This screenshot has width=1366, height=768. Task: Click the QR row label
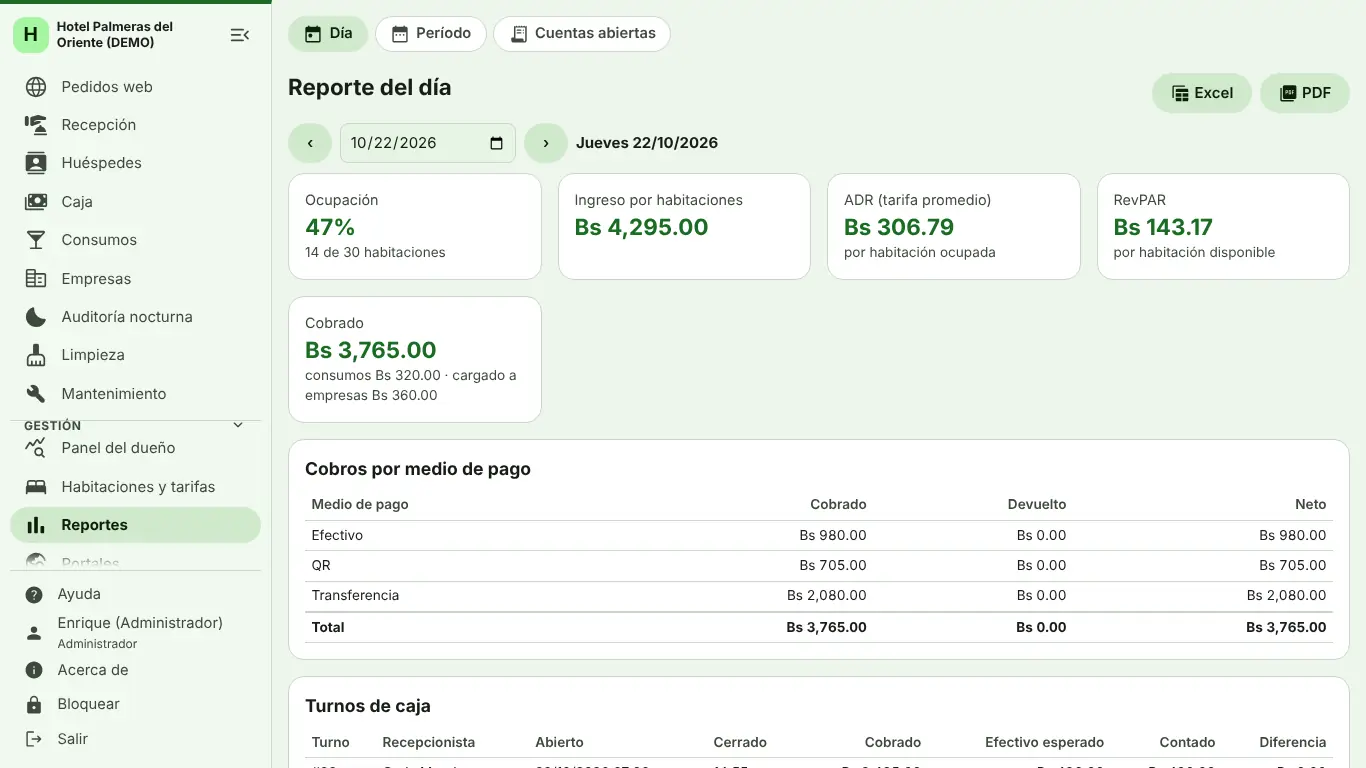pos(321,565)
